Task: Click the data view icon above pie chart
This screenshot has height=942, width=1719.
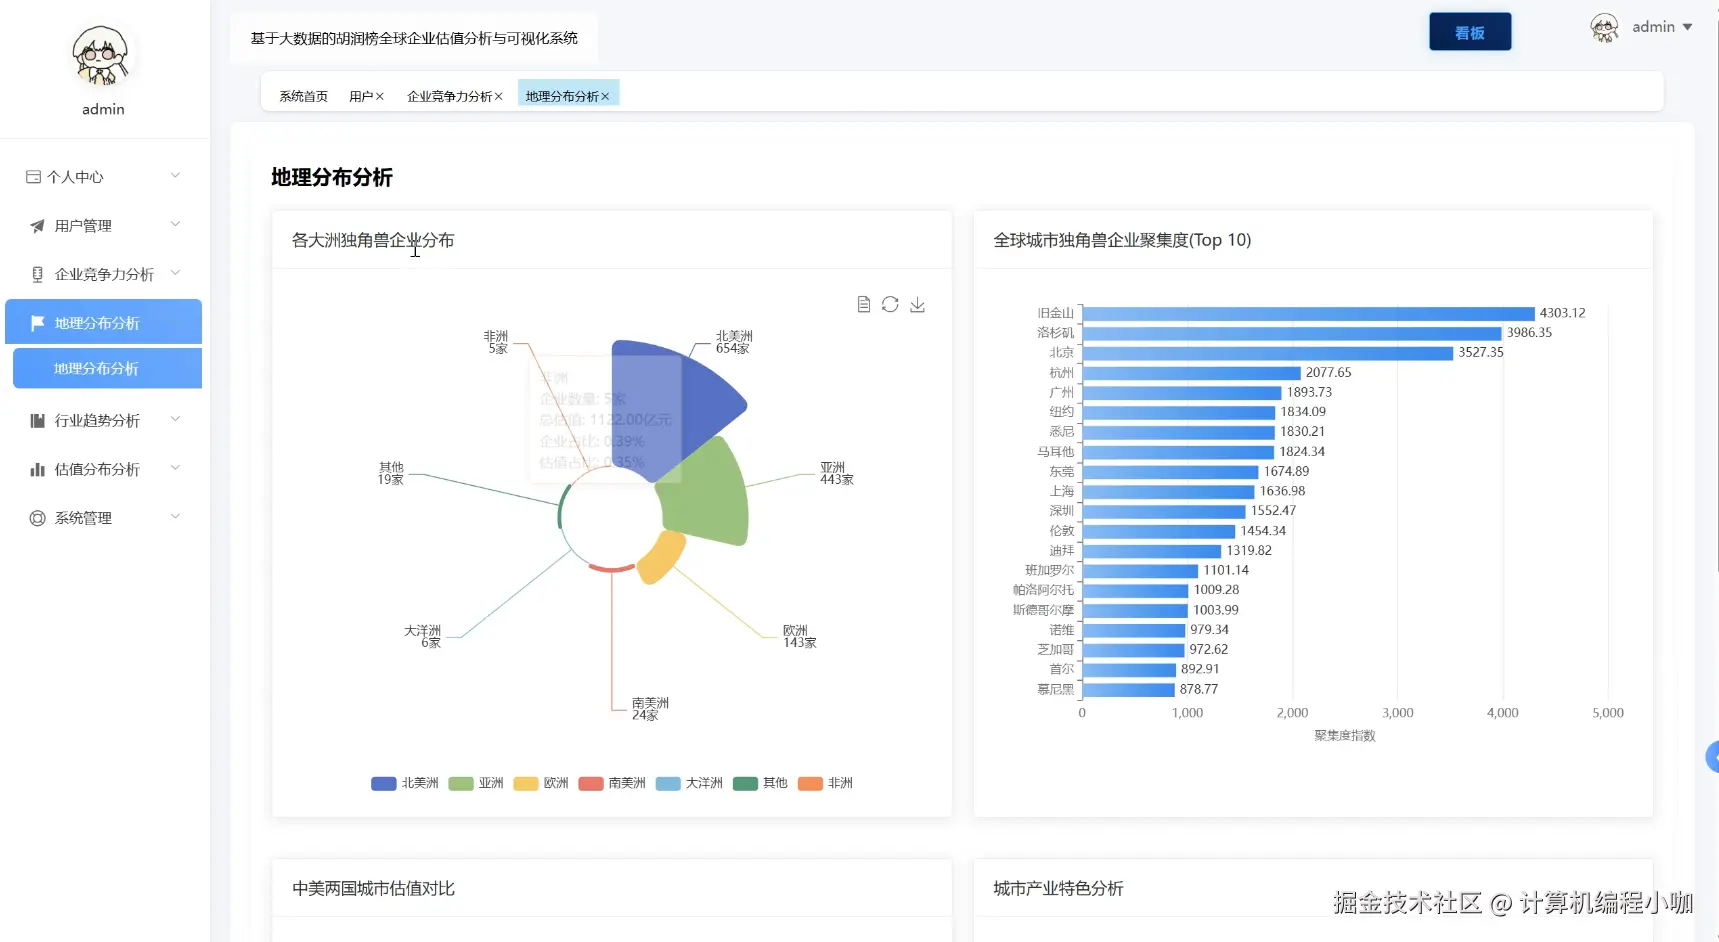Action: 864,304
